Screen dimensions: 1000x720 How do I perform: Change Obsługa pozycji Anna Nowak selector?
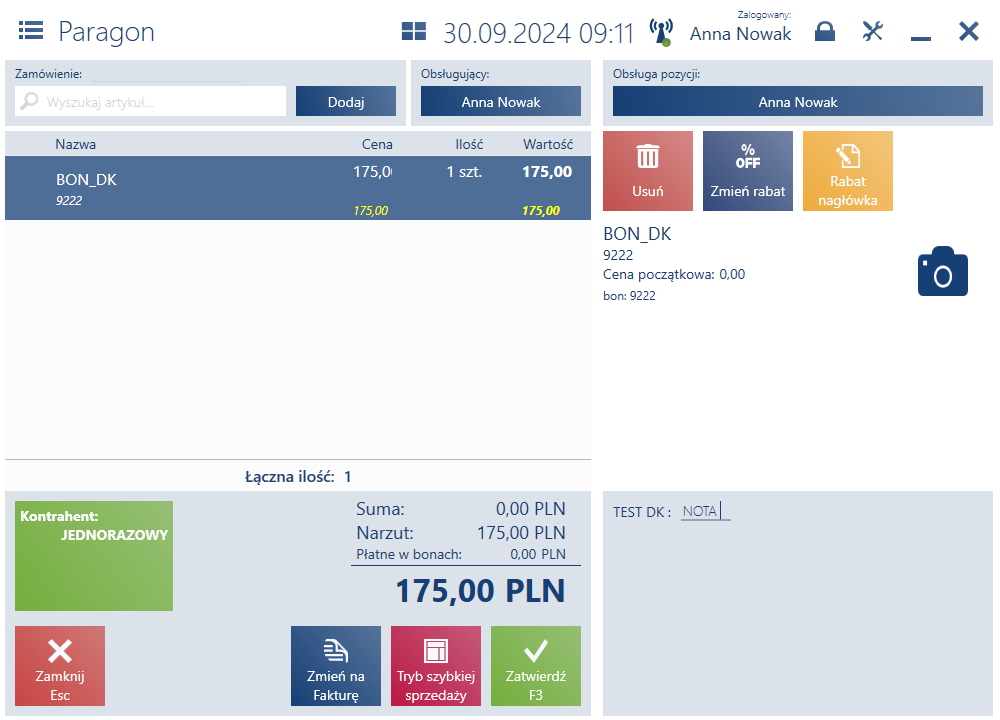click(797, 101)
